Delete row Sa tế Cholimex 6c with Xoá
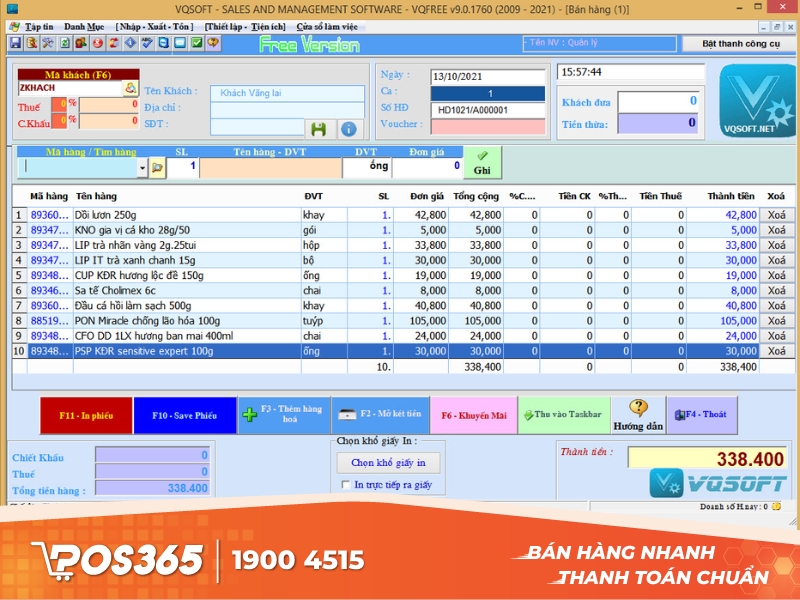The image size is (800, 600). [777, 290]
